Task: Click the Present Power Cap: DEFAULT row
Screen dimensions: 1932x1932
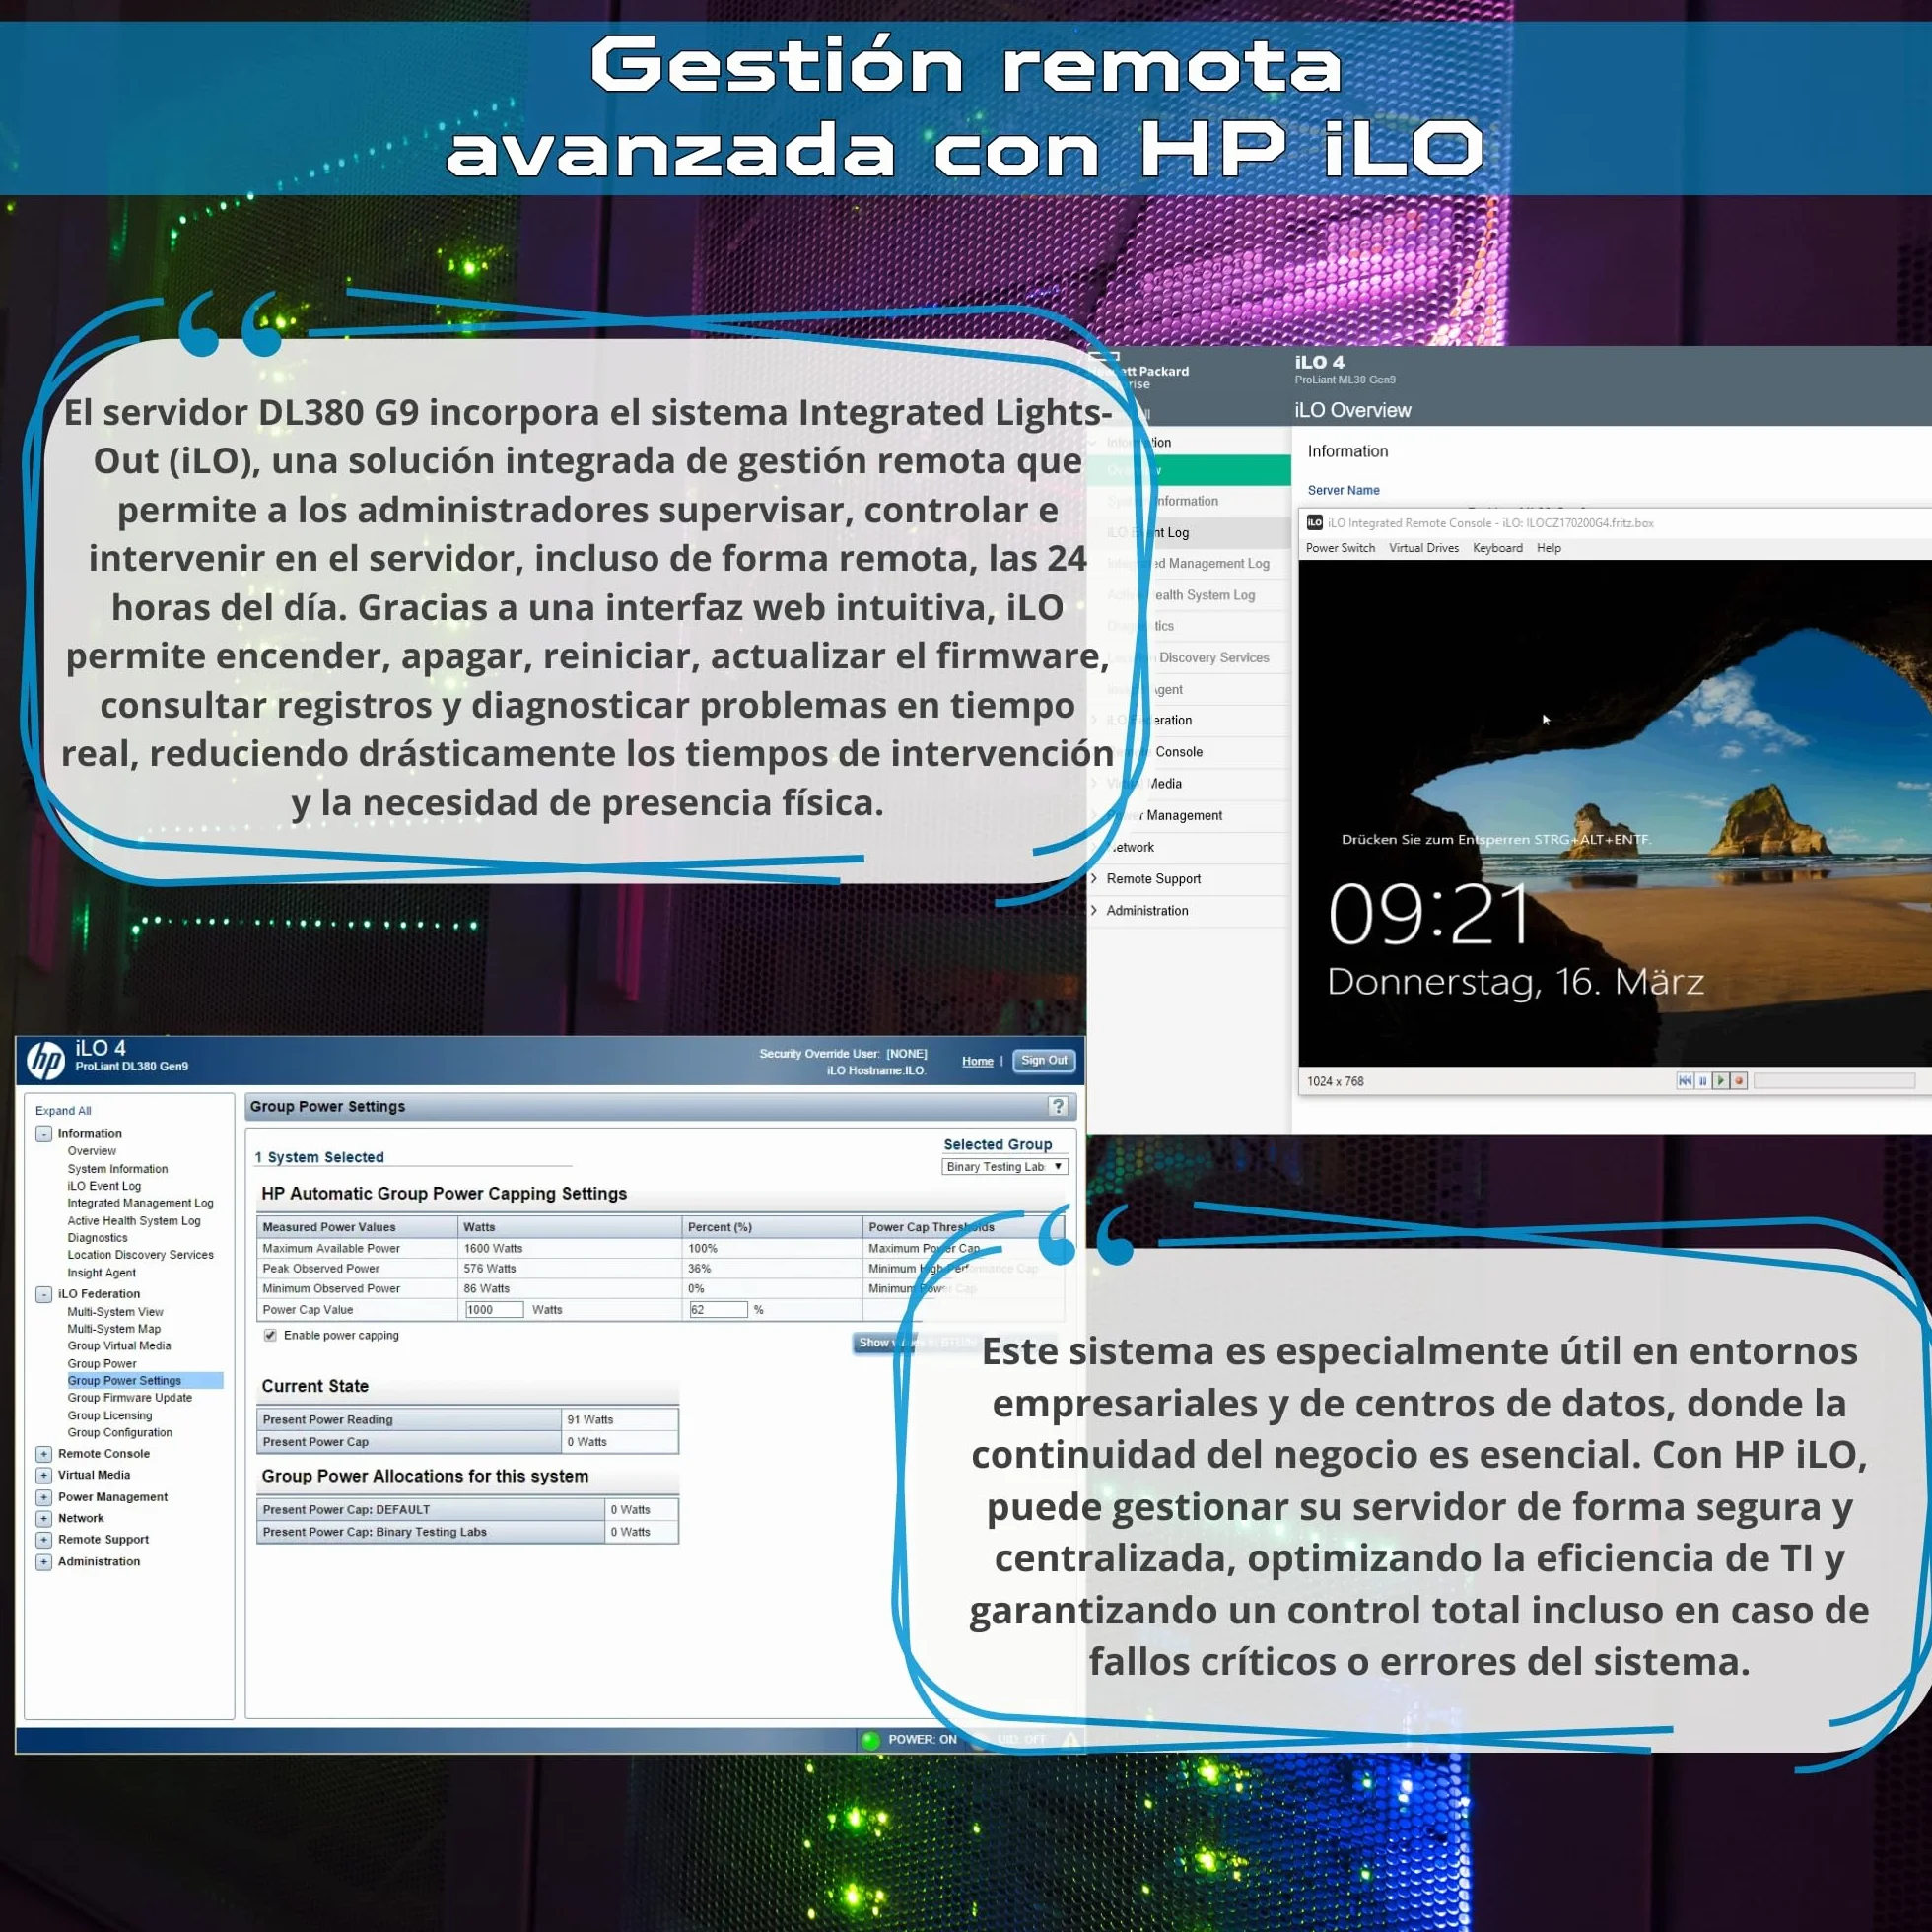Action: 467,1510
